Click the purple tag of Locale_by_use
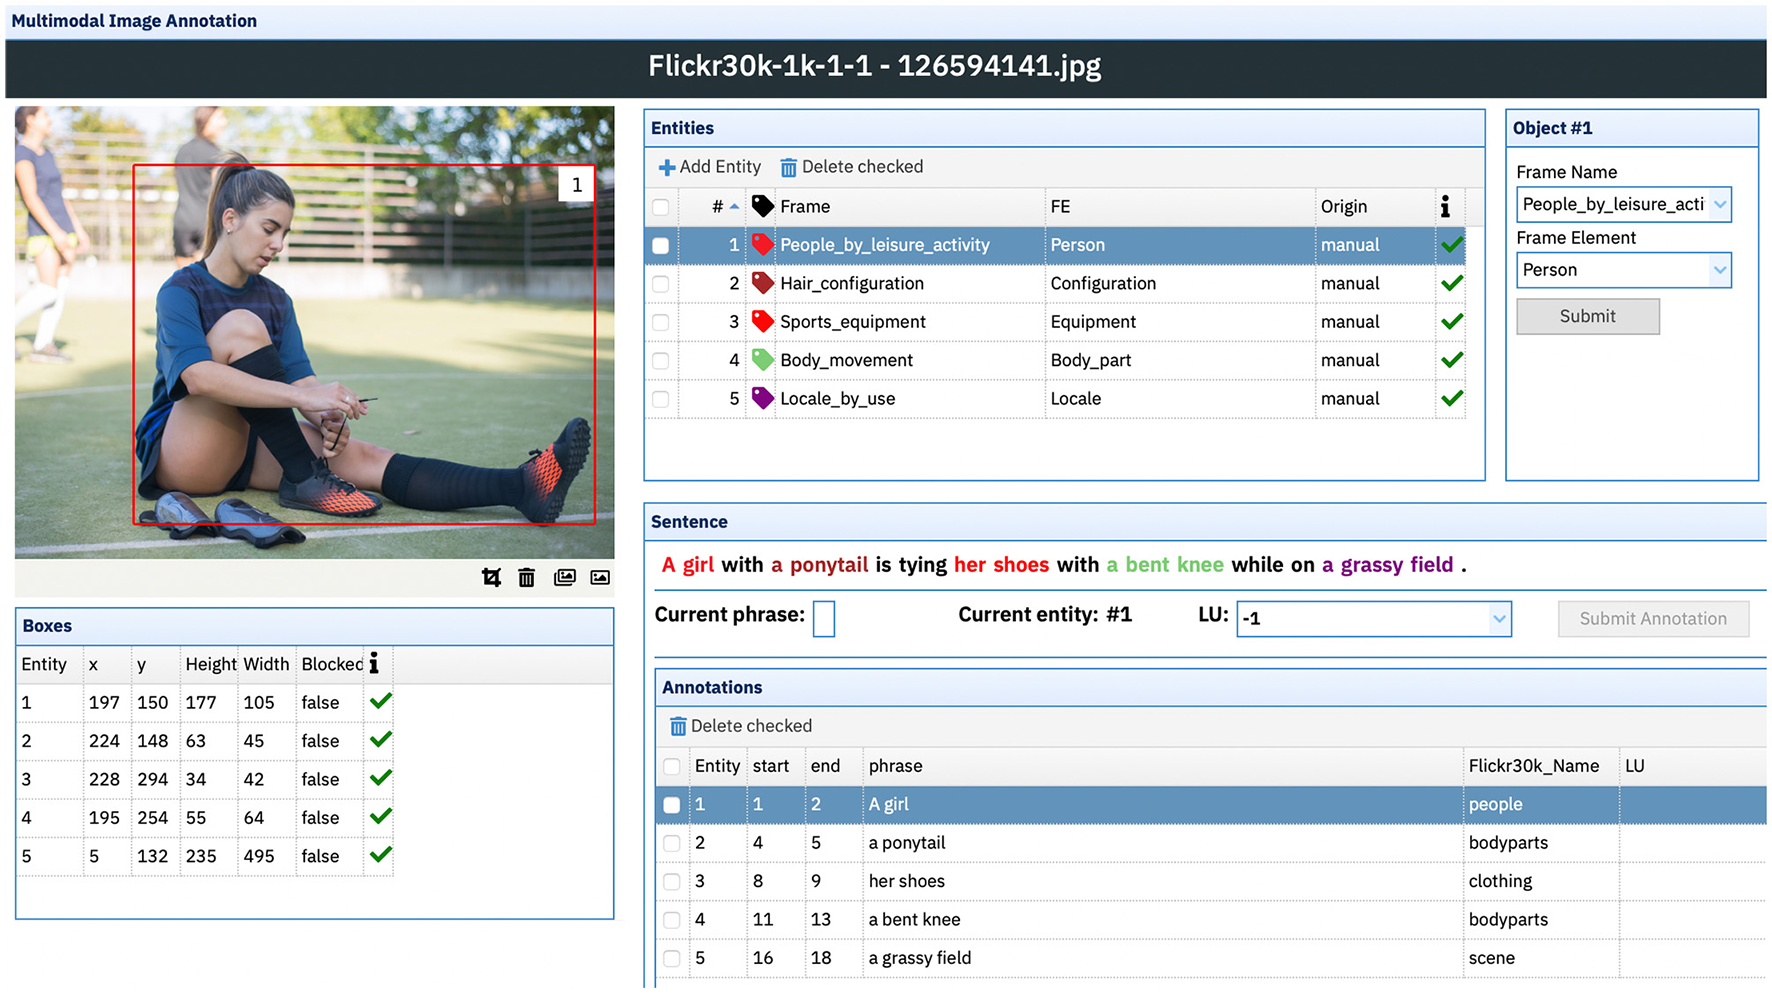 [763, 398]
